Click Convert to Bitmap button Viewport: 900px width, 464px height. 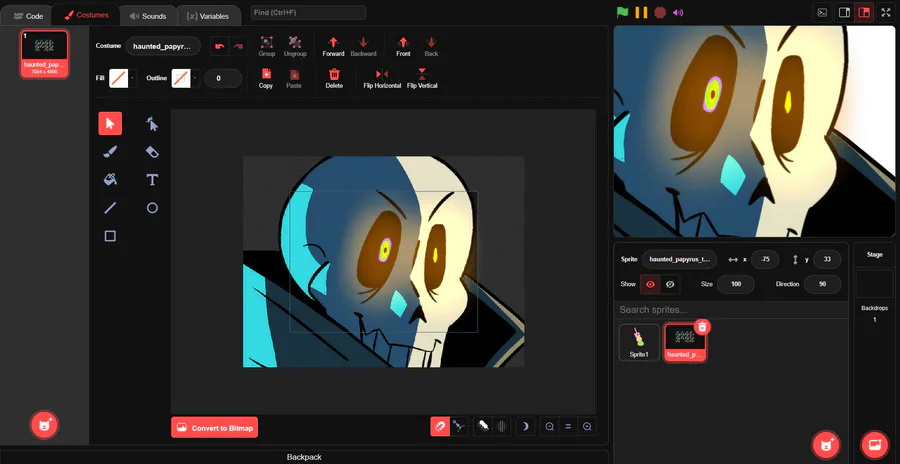click(x=215, y=427)
